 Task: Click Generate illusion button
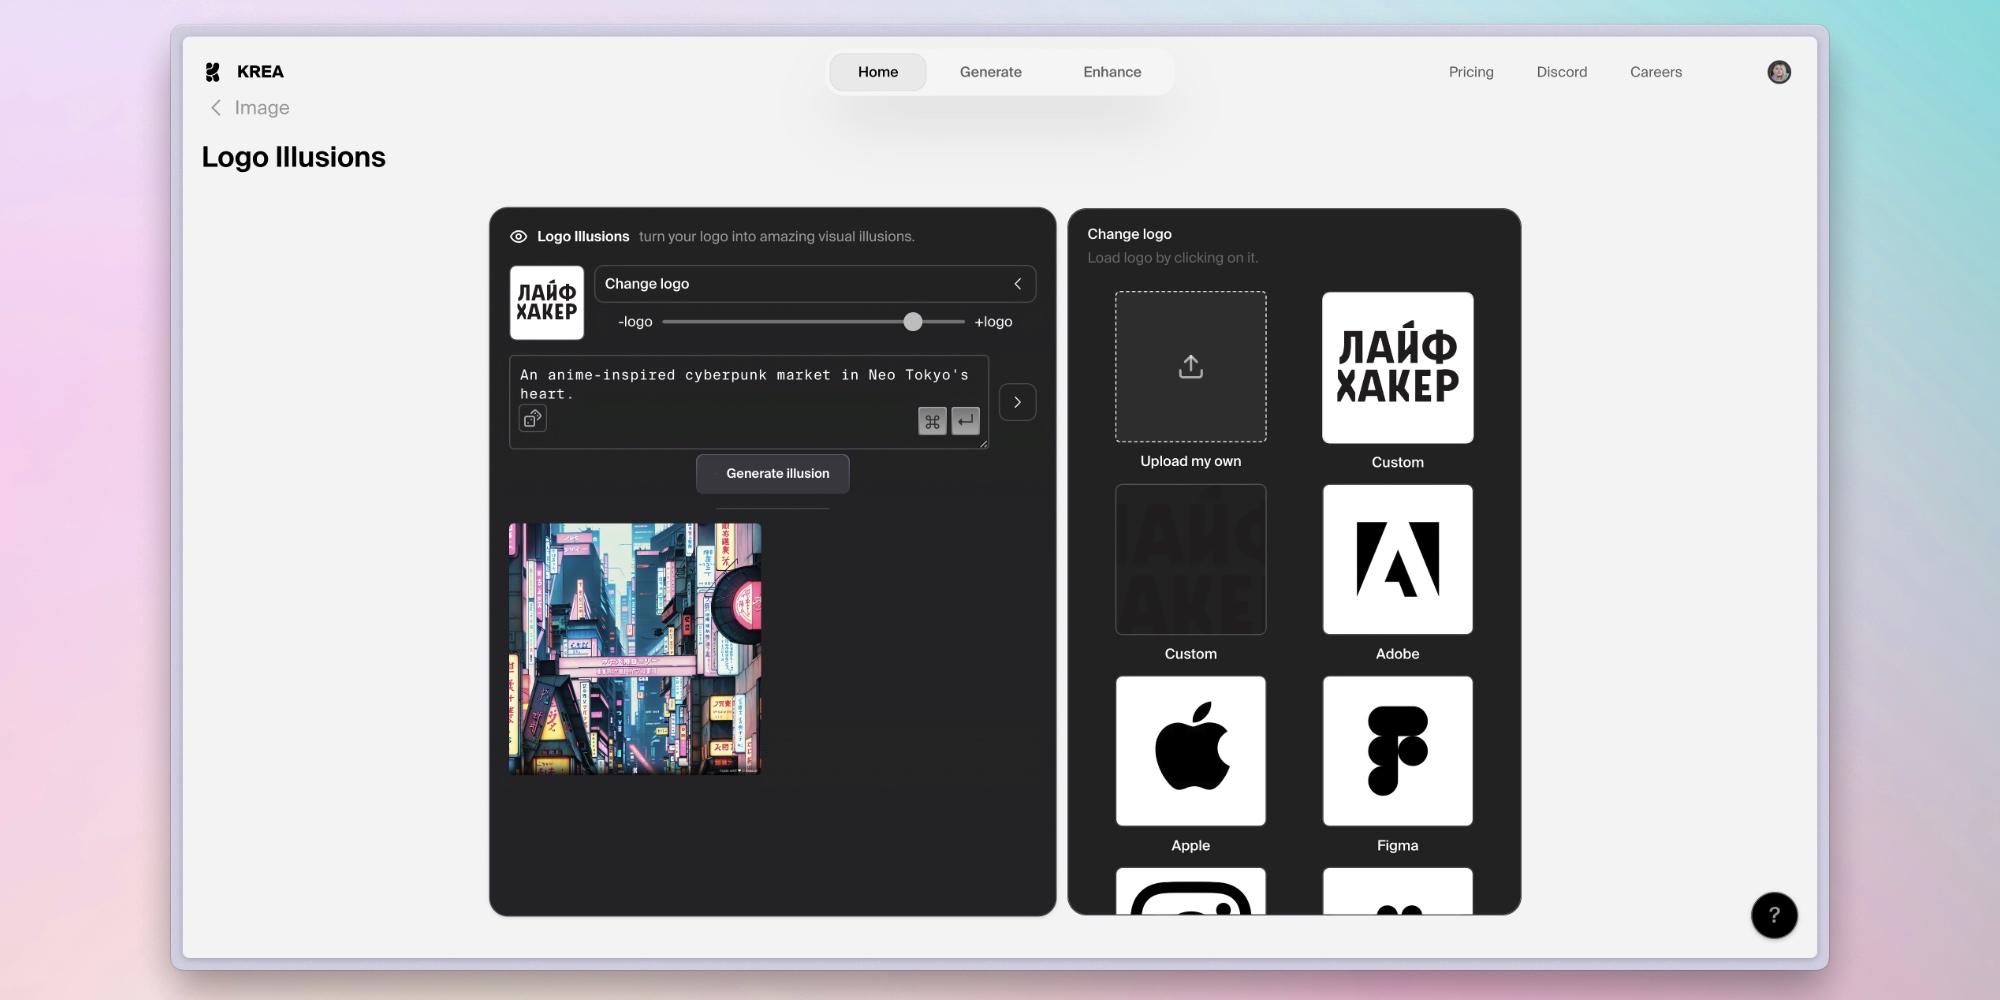[x=773, y=474]
